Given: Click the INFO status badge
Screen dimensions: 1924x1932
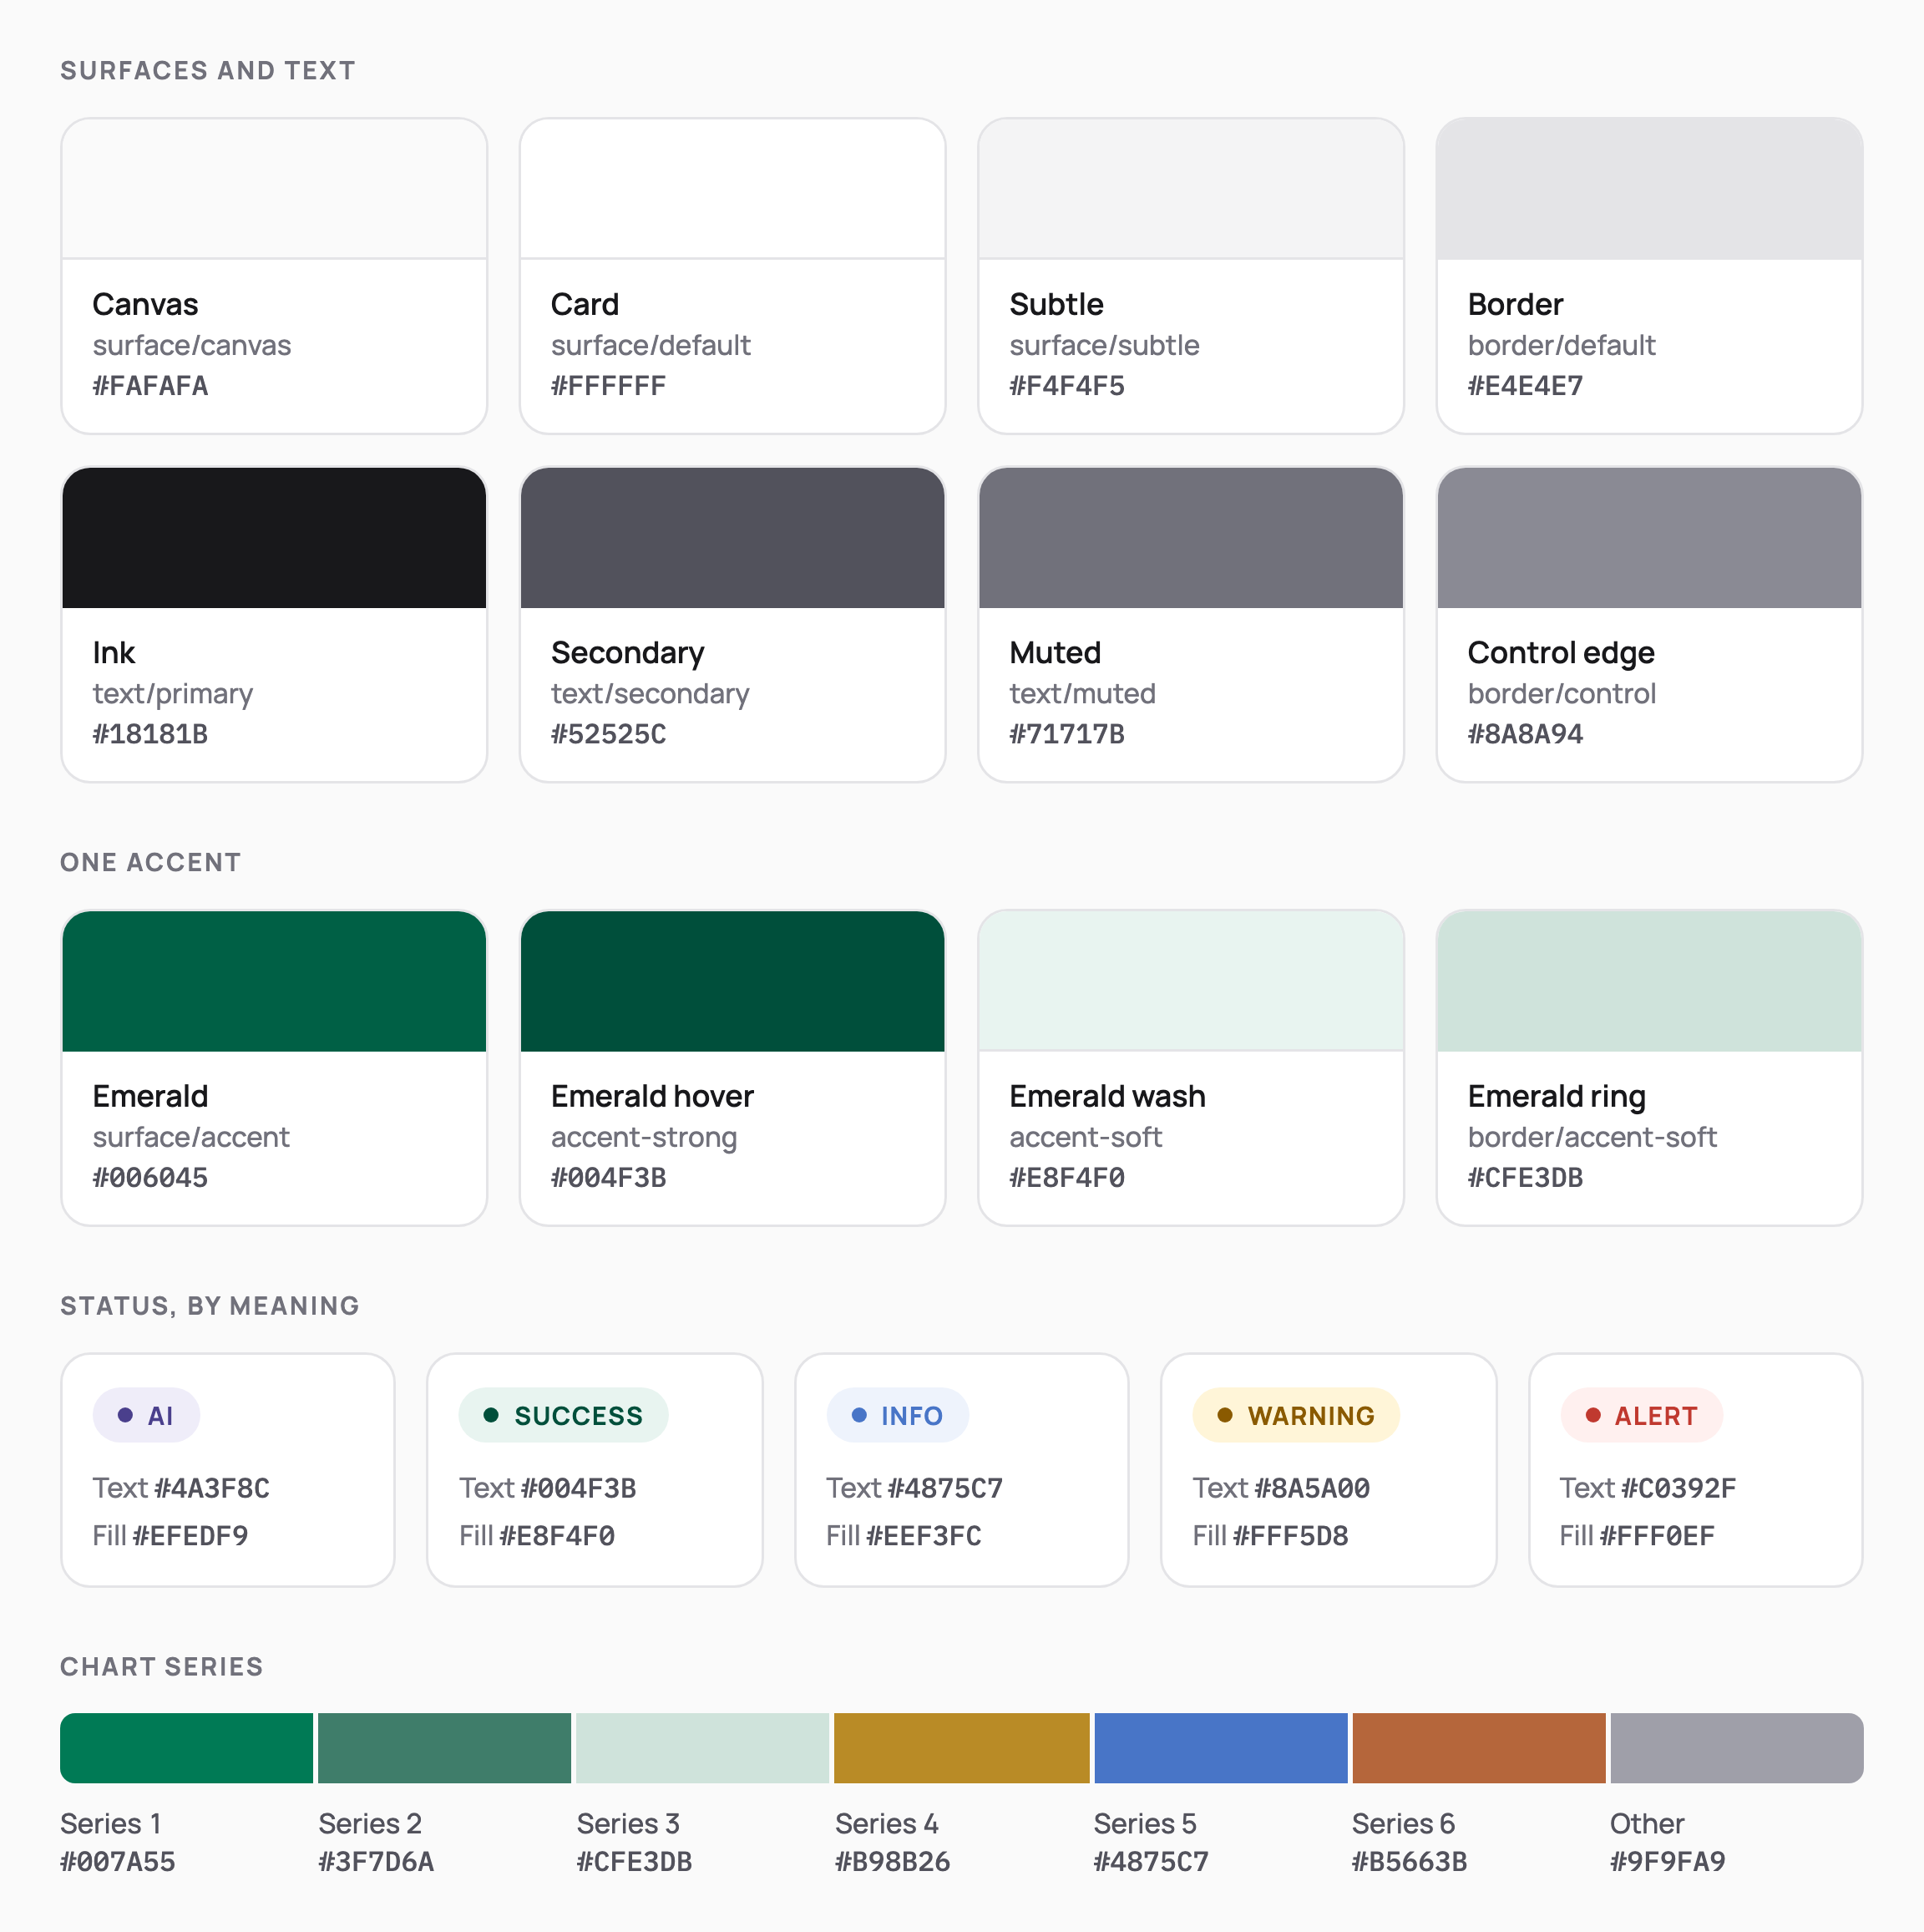Looking at the screenshot, I should tap(897, 1415).
